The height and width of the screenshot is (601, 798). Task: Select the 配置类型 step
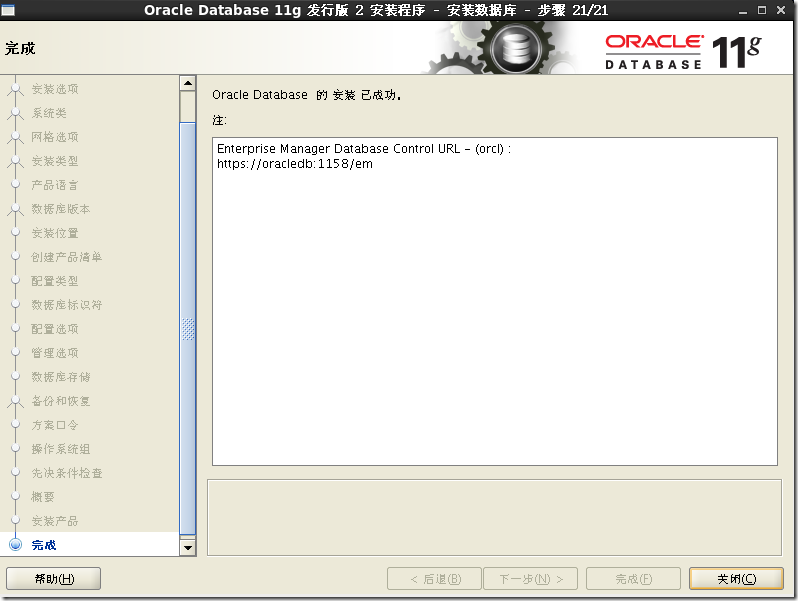[55, 281]
